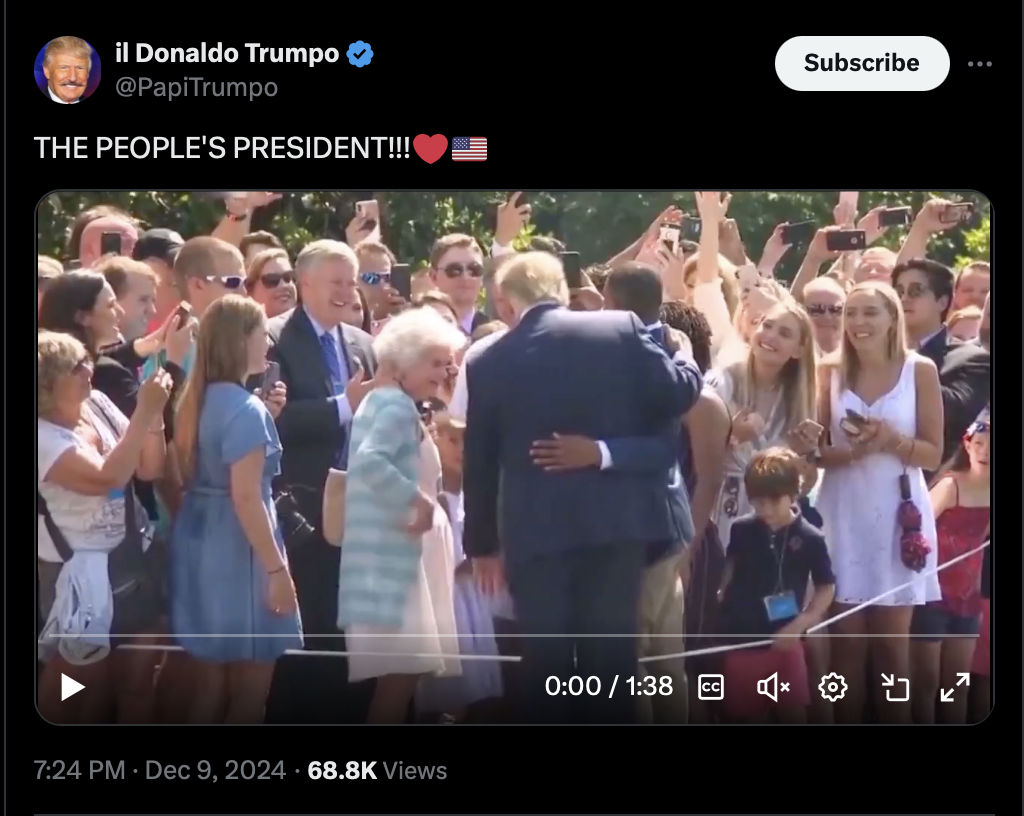The image size is (1024, 816).
Task: Expand video to fullscreen
Action: coord(955,687)
